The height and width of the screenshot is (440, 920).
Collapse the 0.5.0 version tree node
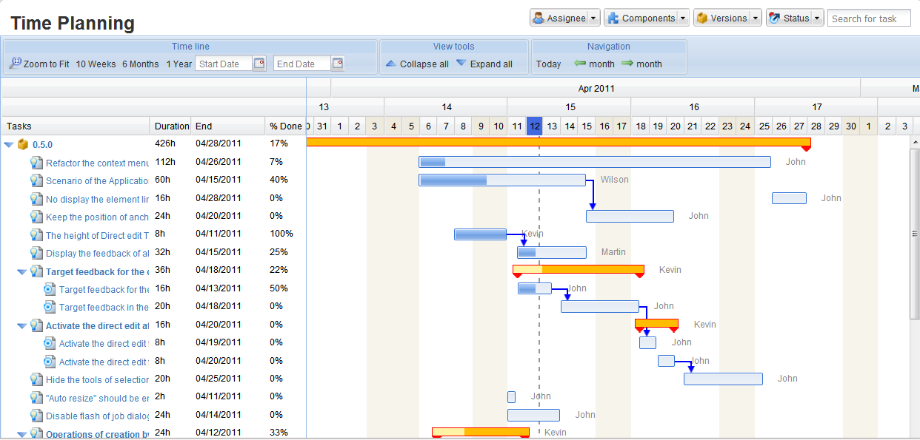tap(9, 144)
